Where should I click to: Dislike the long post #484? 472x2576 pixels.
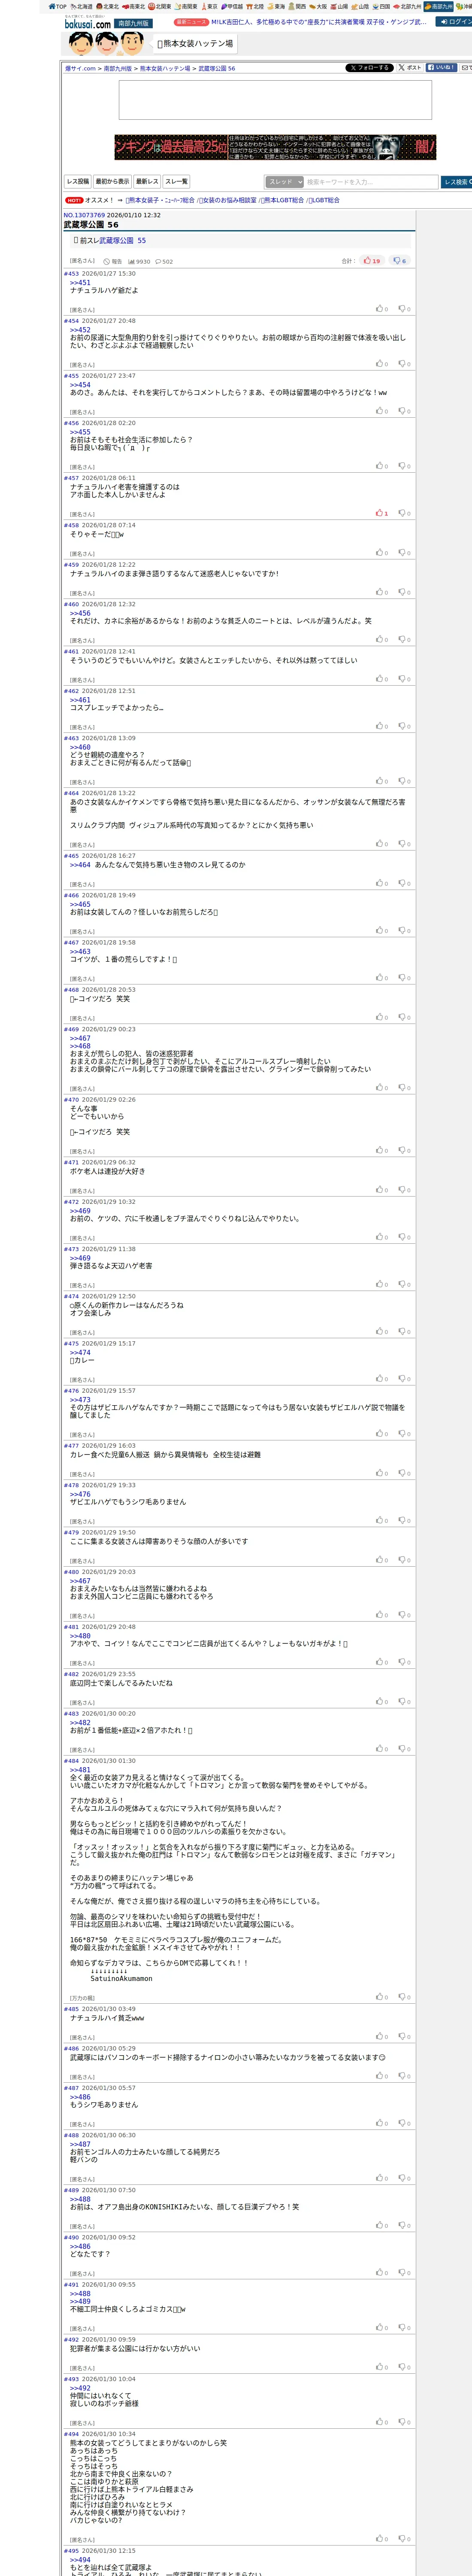[404, 1997]
